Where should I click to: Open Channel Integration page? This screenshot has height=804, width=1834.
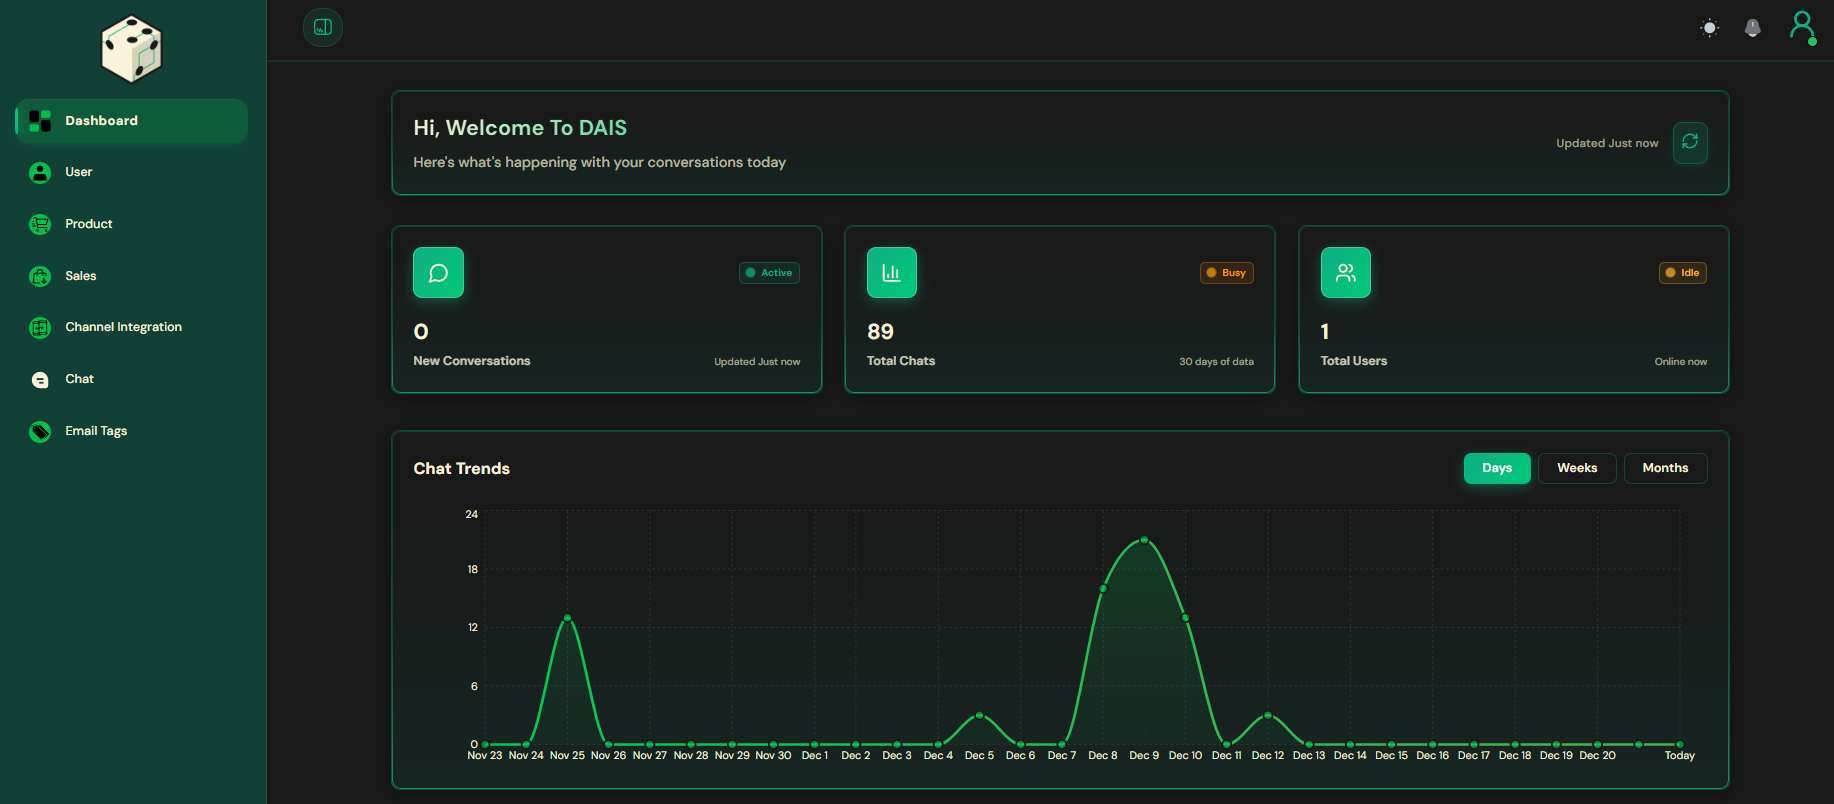click(123, 327)
